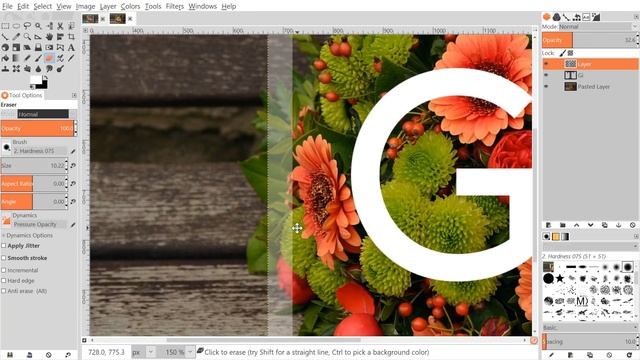640x360 pixels.
Task: Switch to the Undo History dock tab
Action: pos(576,17)
